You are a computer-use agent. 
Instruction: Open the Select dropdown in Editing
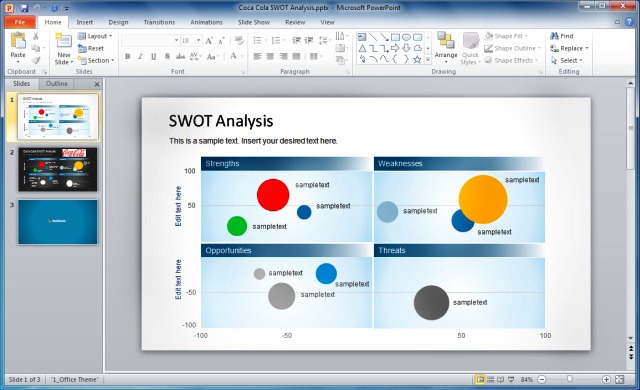pos(566,60)
